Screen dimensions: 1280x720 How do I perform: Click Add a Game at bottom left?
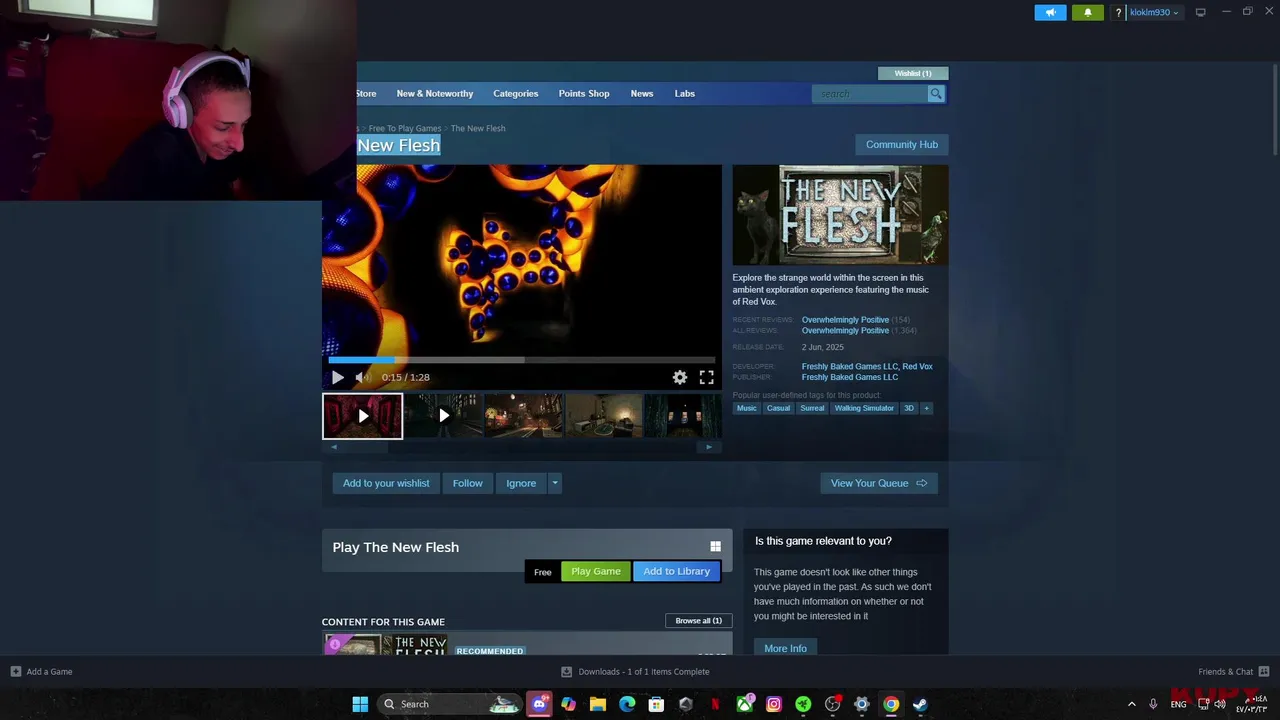(x=42, y=672)
